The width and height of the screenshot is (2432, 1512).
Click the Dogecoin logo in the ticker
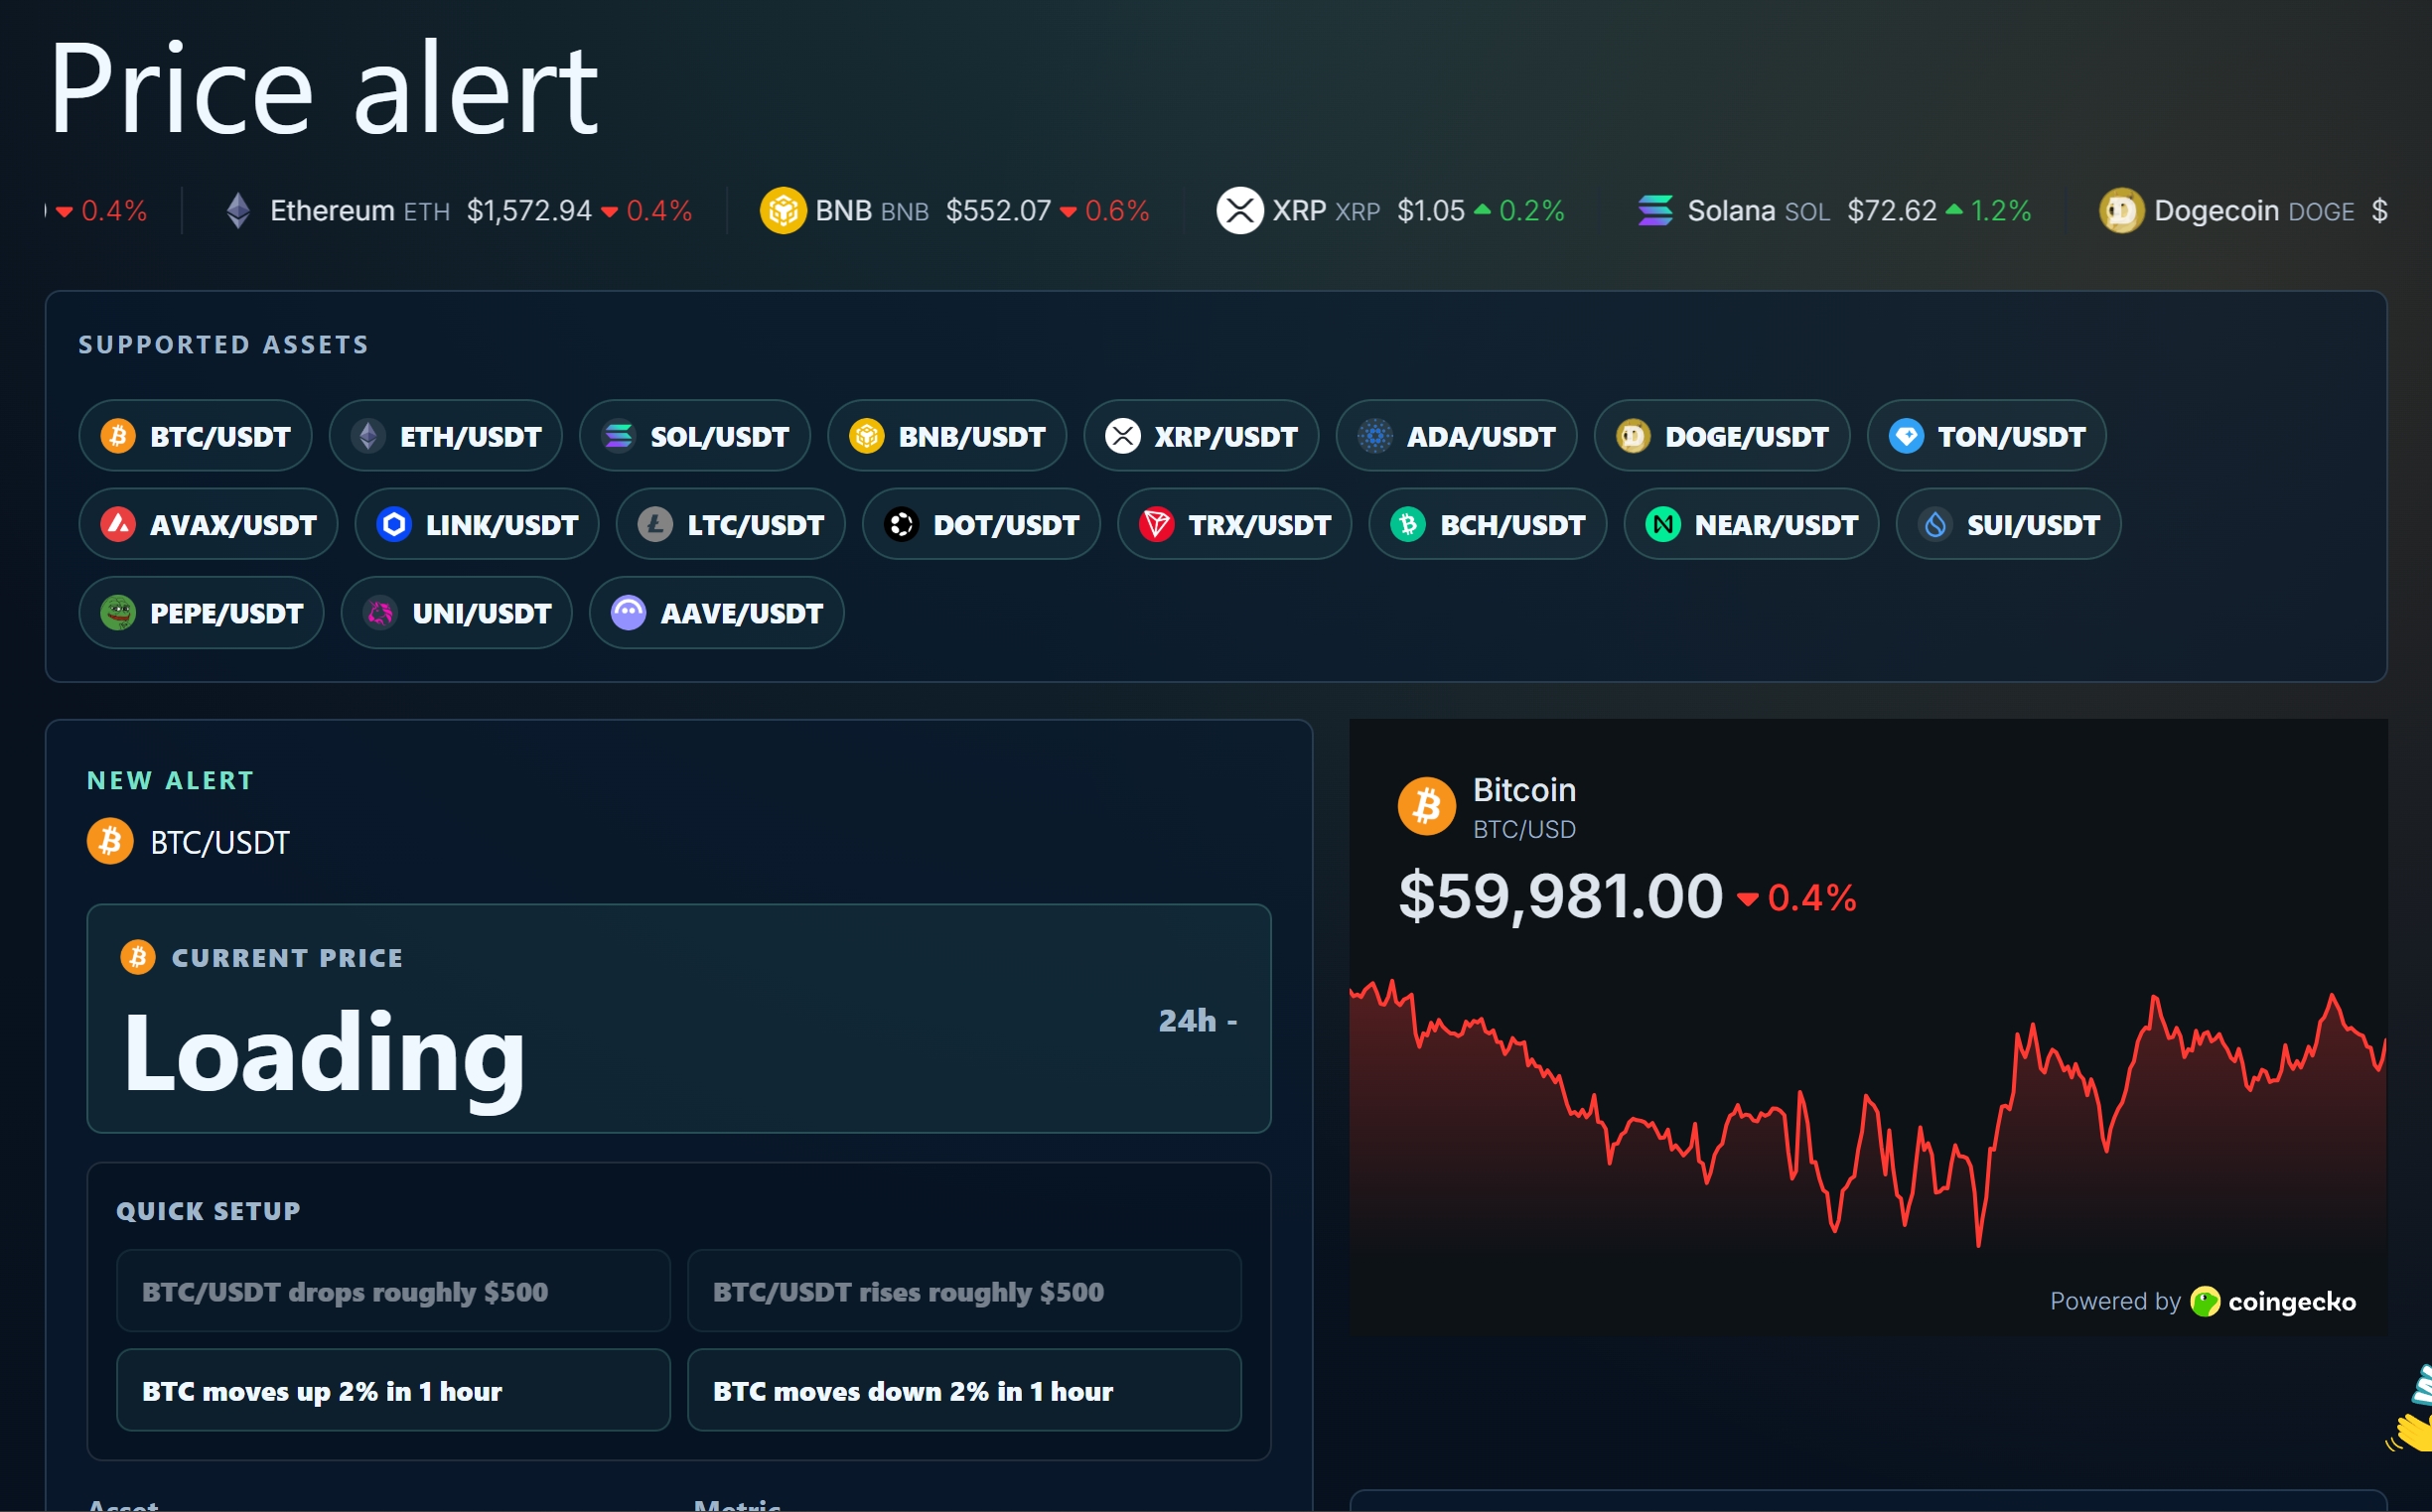[x=2121, y=211]
